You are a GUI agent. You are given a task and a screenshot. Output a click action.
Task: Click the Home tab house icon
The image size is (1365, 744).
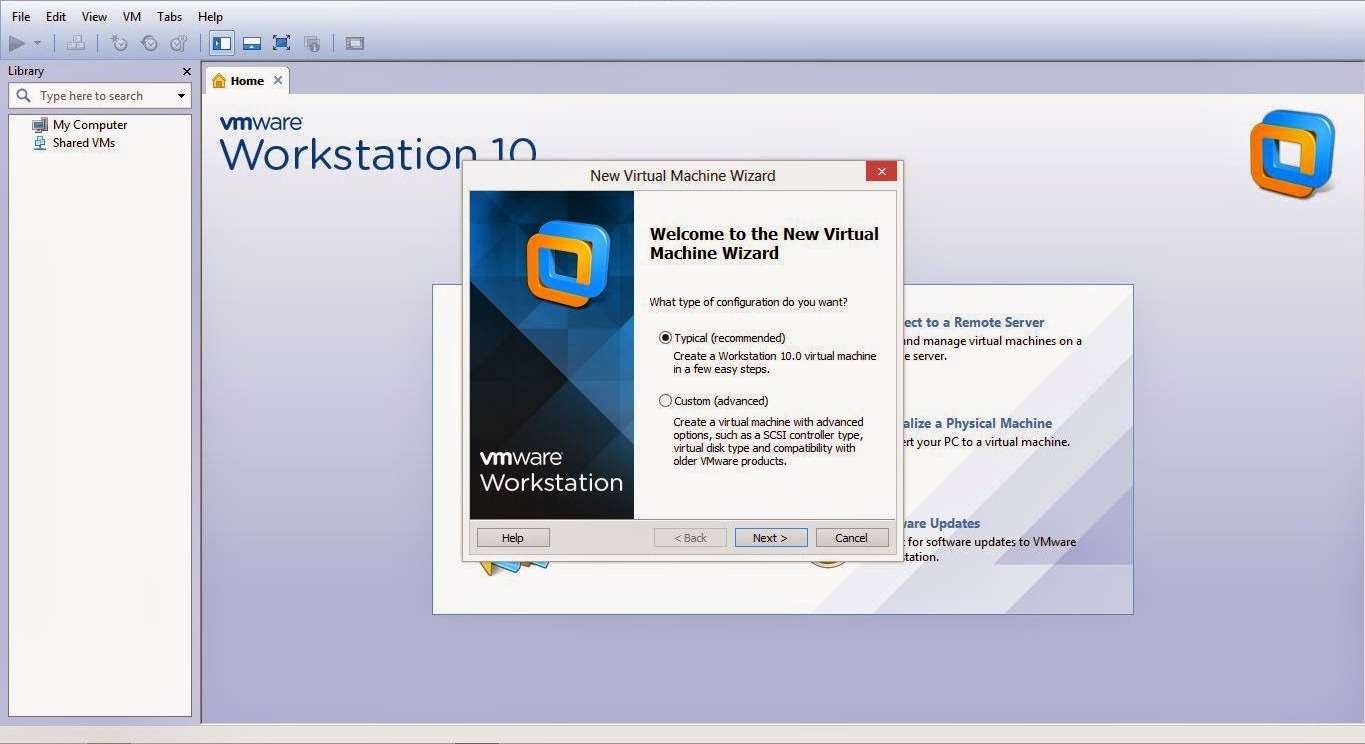(219, 81)
